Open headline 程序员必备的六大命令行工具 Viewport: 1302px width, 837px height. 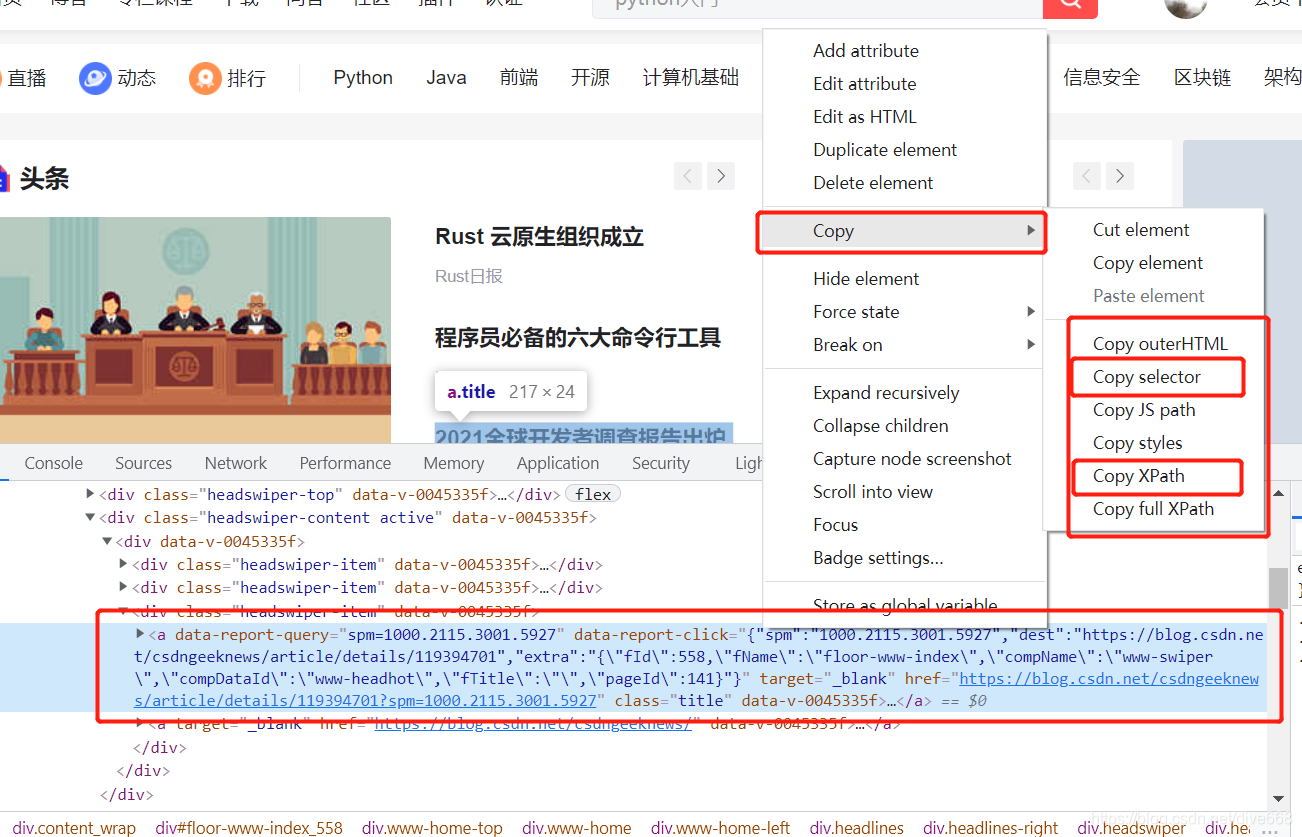point(578,338)
